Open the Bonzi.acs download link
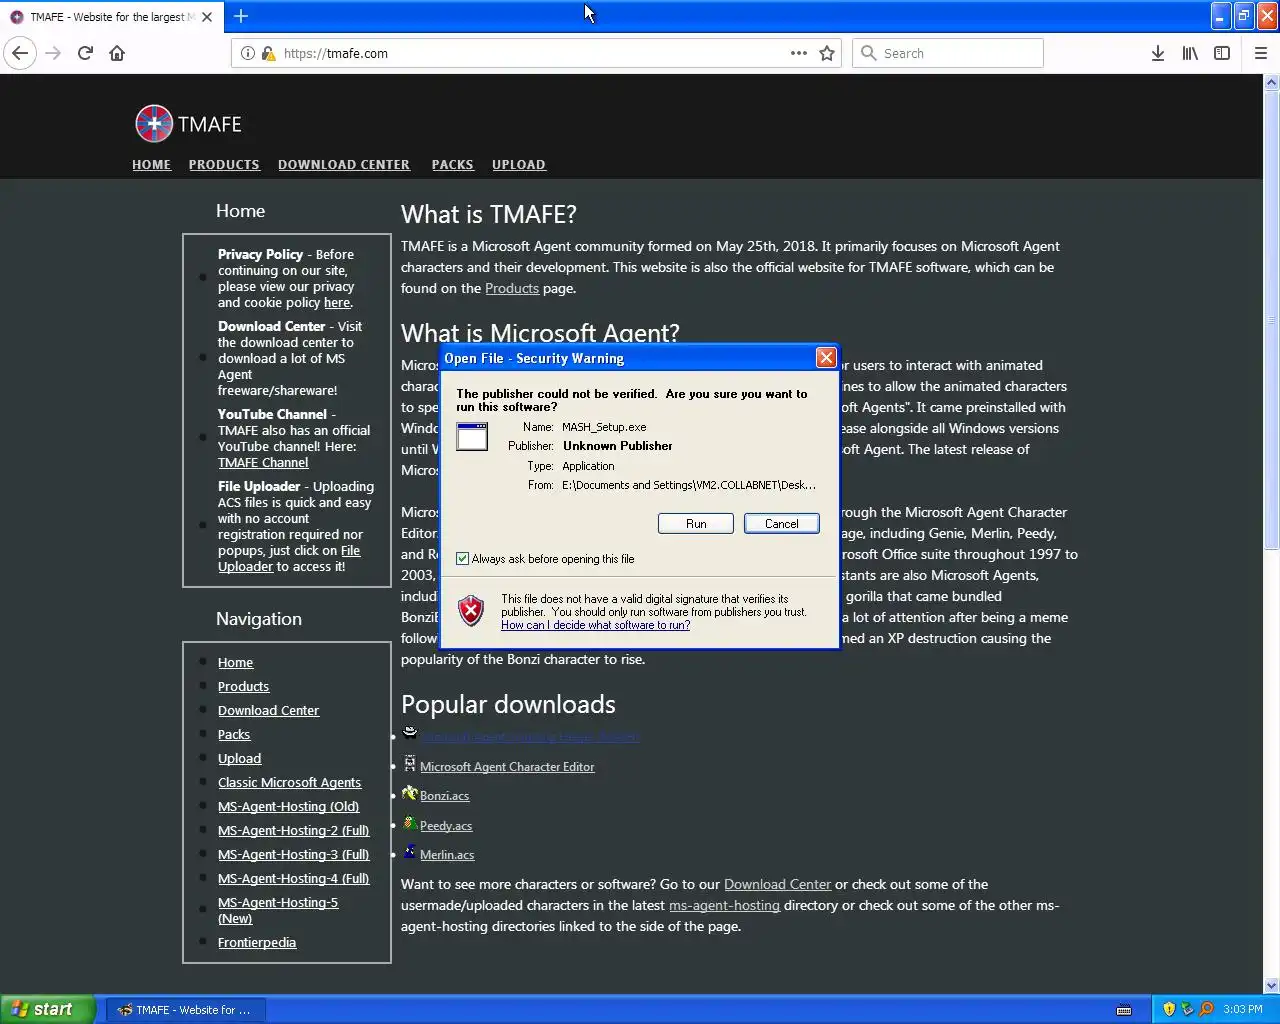 click(445, 796)
